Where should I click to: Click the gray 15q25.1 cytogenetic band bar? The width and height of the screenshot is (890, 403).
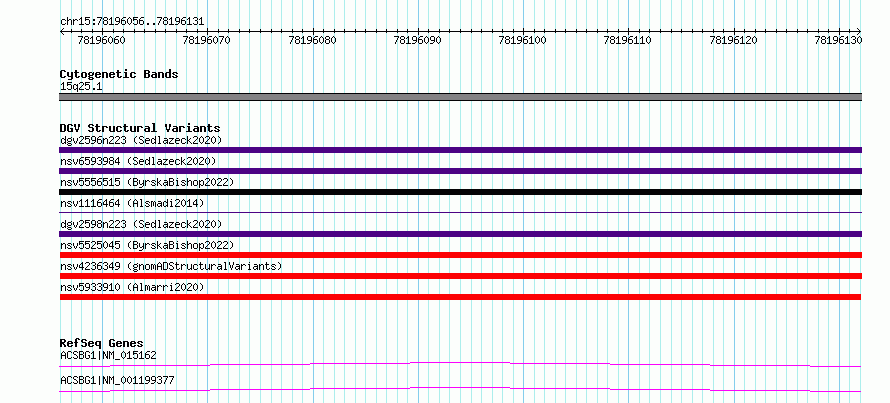pos(460,97)
